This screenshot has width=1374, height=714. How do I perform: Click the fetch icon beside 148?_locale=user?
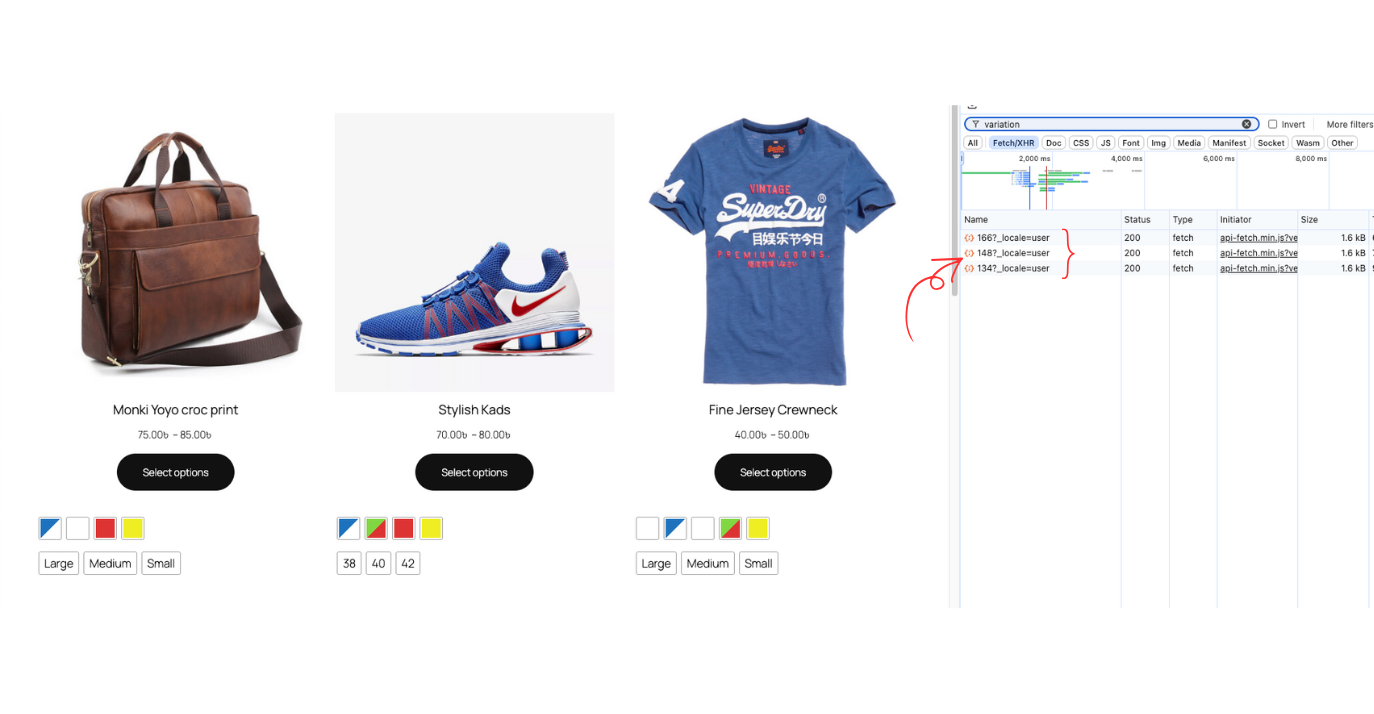967,253
